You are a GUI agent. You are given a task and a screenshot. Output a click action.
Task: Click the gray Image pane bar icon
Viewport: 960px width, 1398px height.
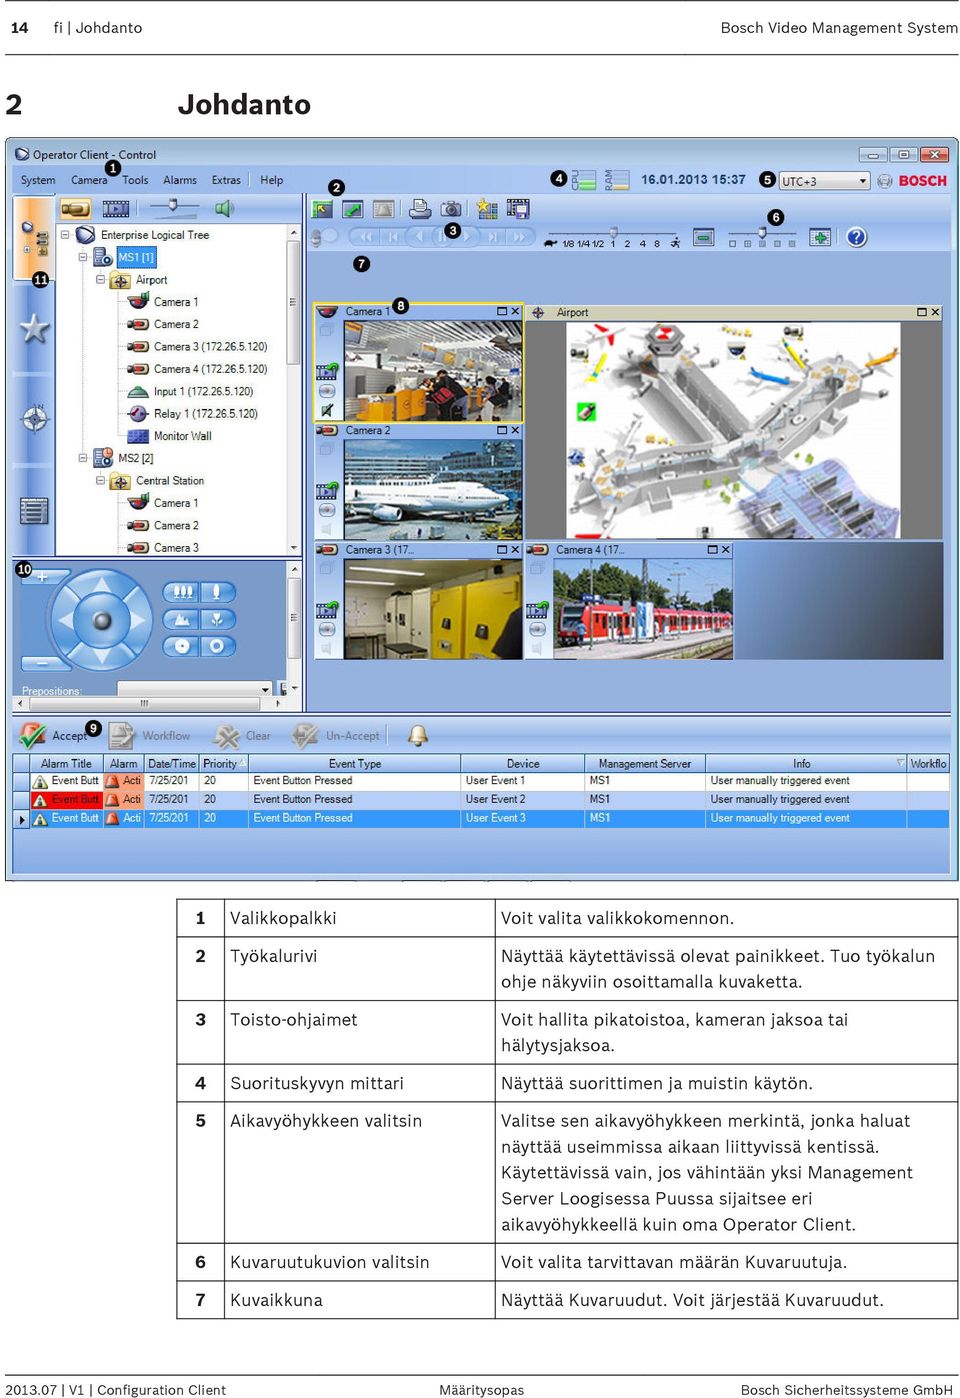click(x=383, y=209)
